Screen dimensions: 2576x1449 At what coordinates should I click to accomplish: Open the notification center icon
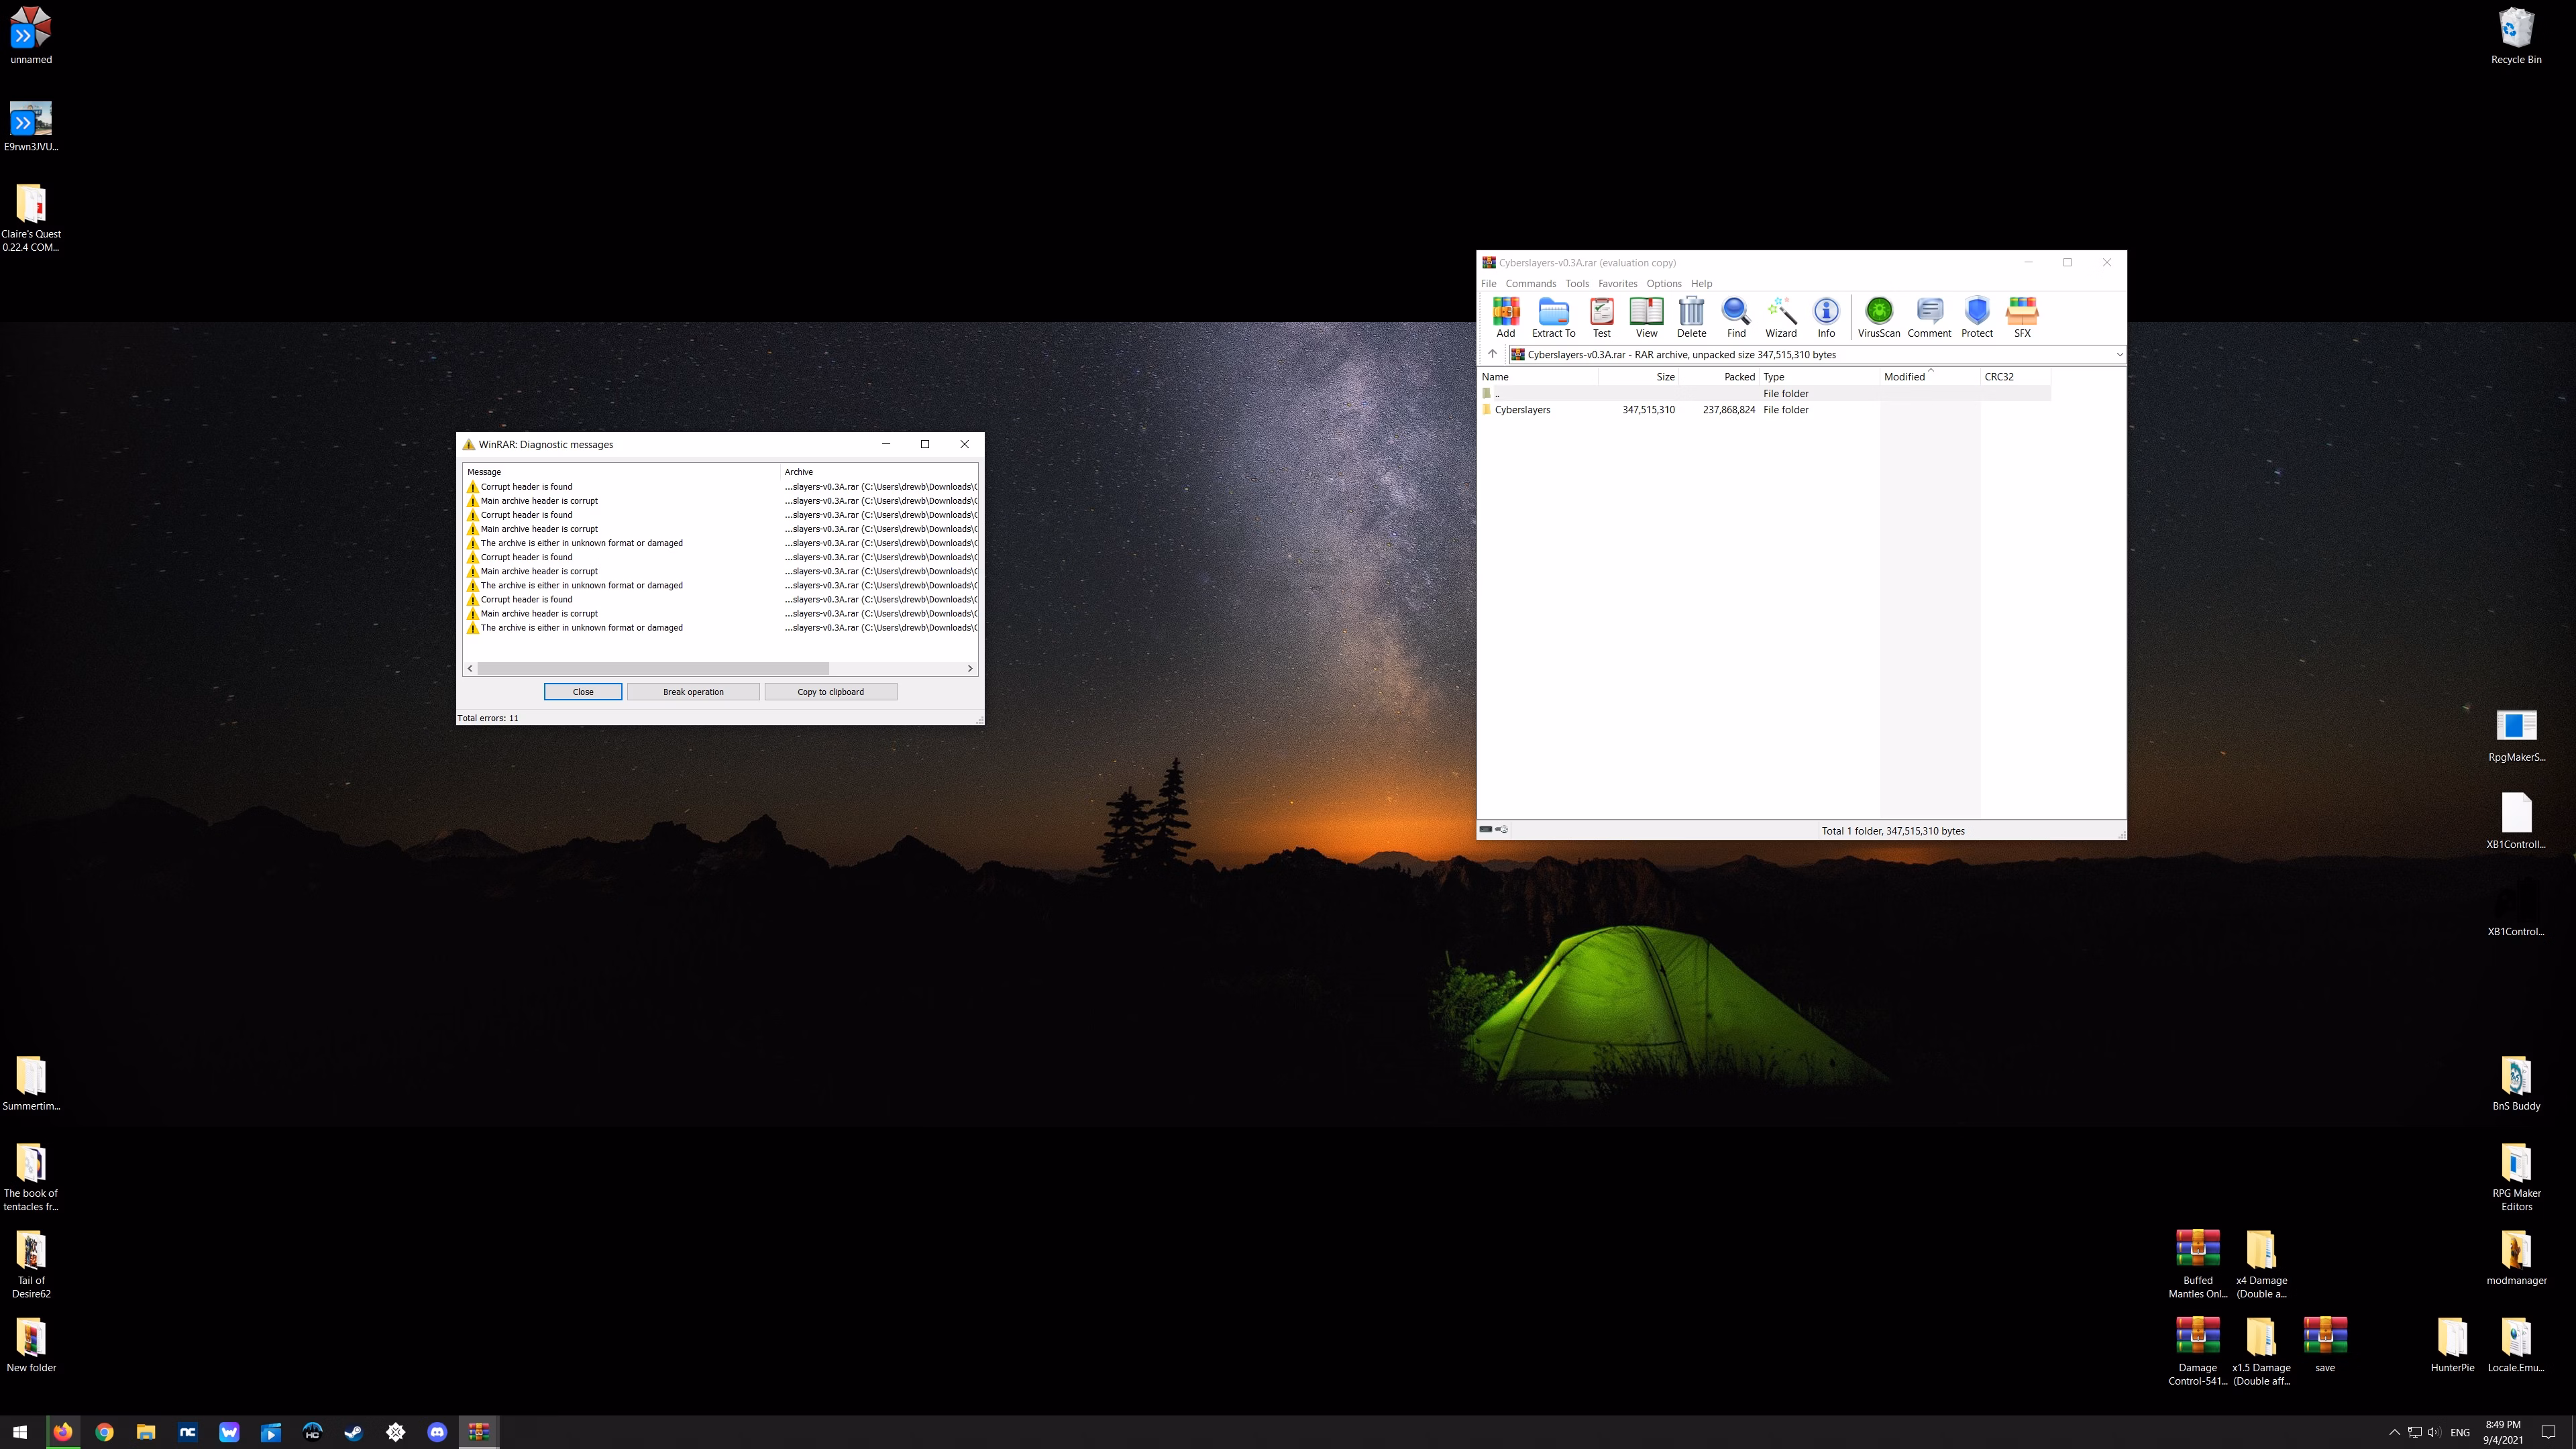(x=2548, y=1432)
